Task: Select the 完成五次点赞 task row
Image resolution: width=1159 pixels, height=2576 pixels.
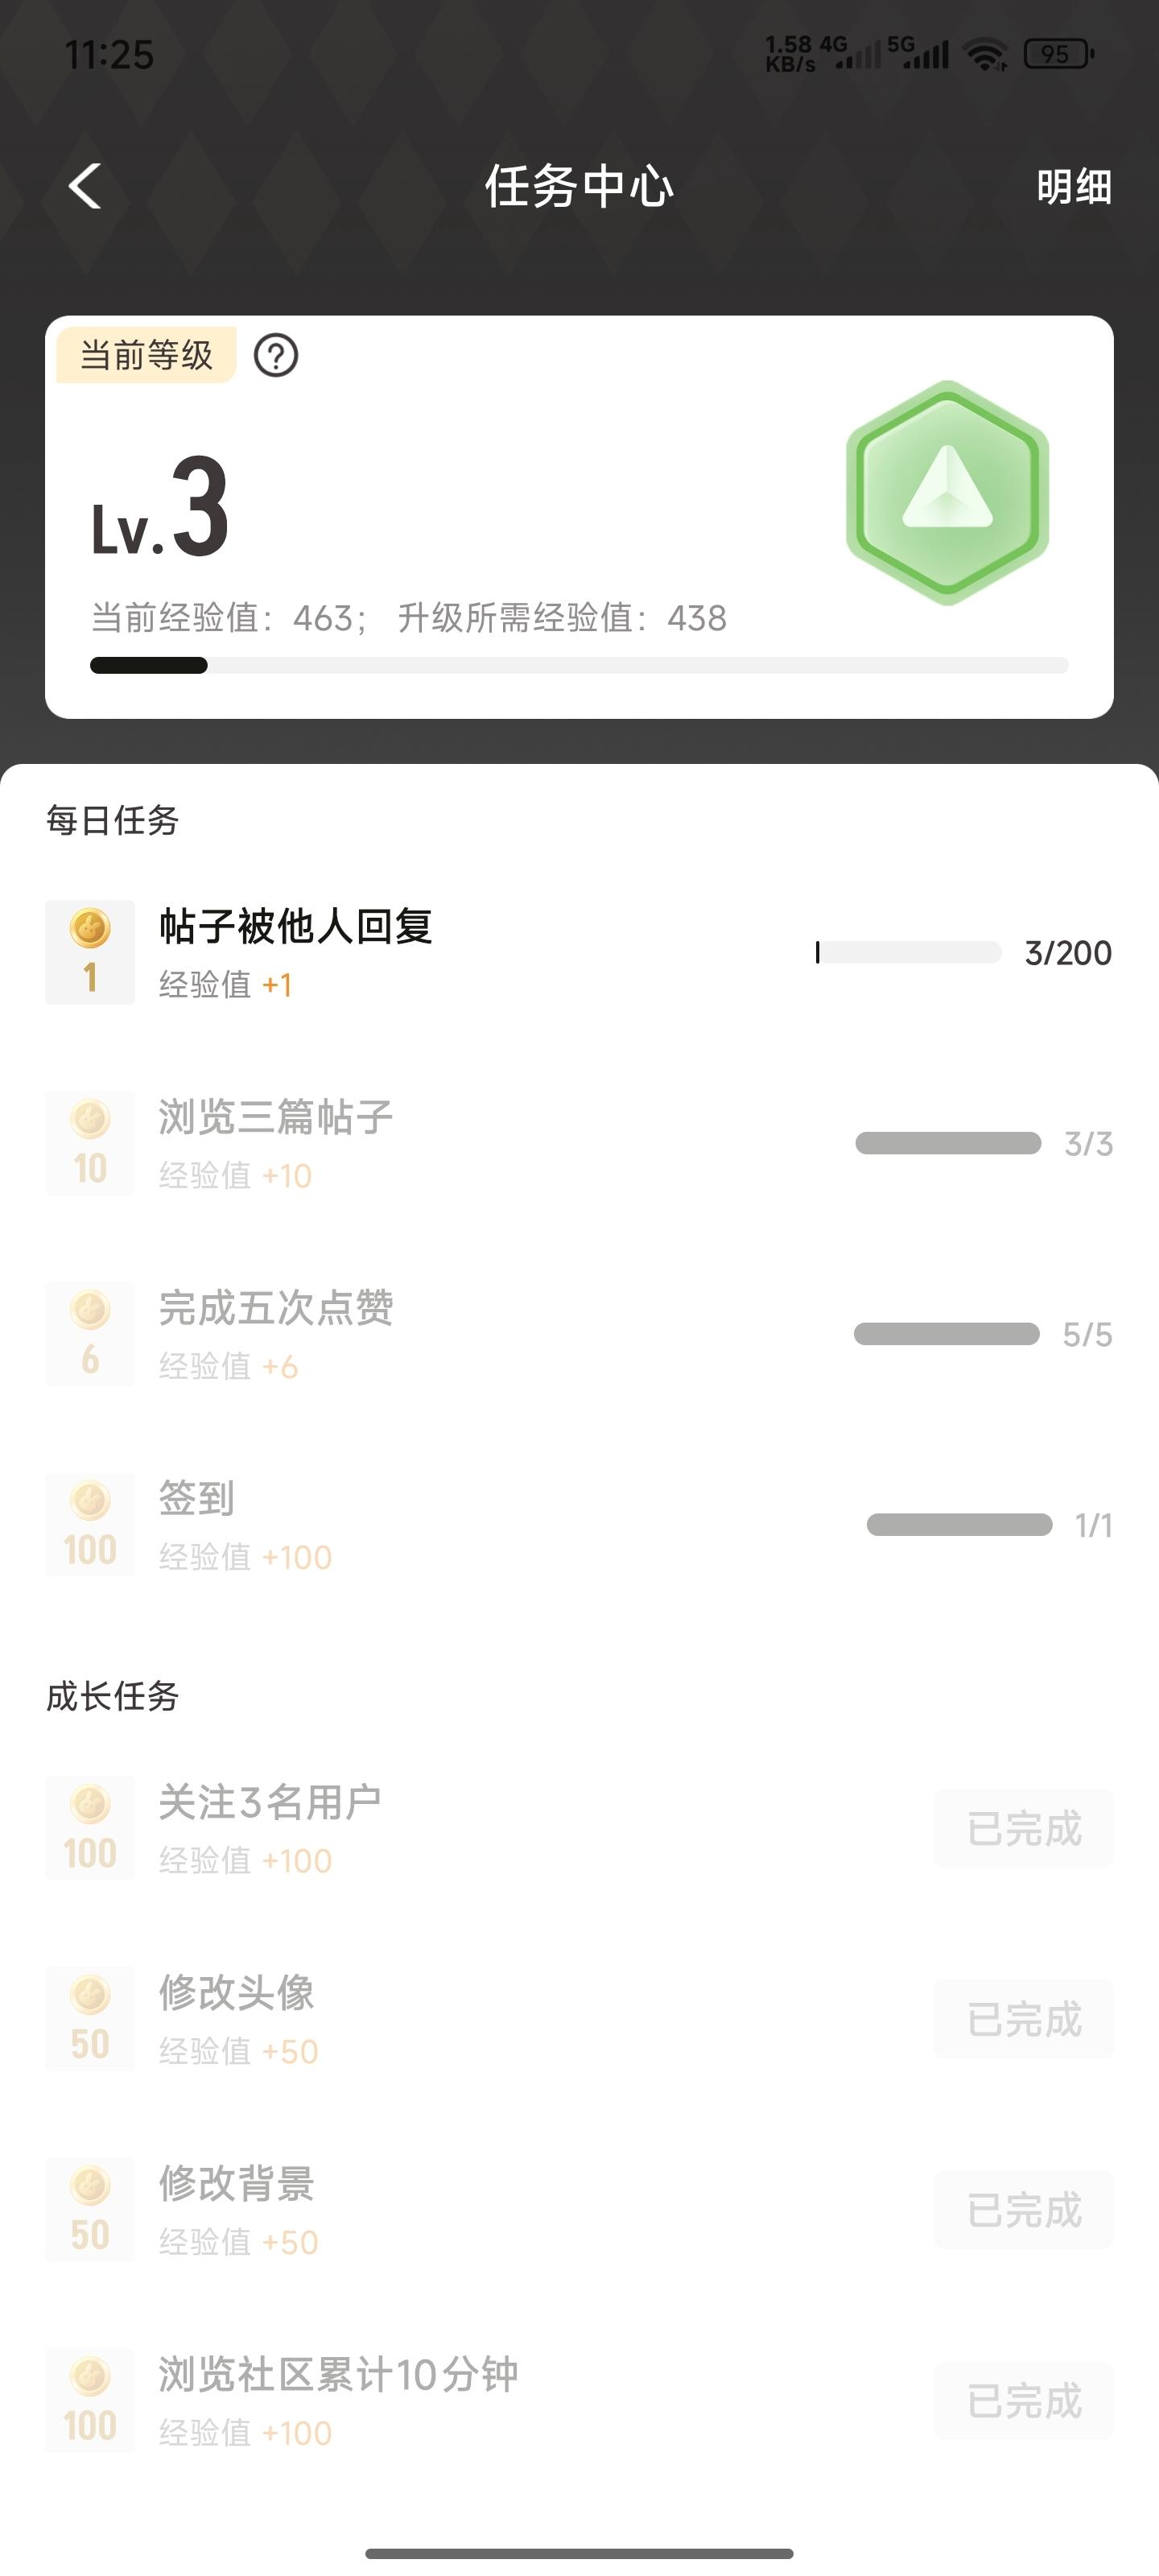Action: (x=276, y=1308)
